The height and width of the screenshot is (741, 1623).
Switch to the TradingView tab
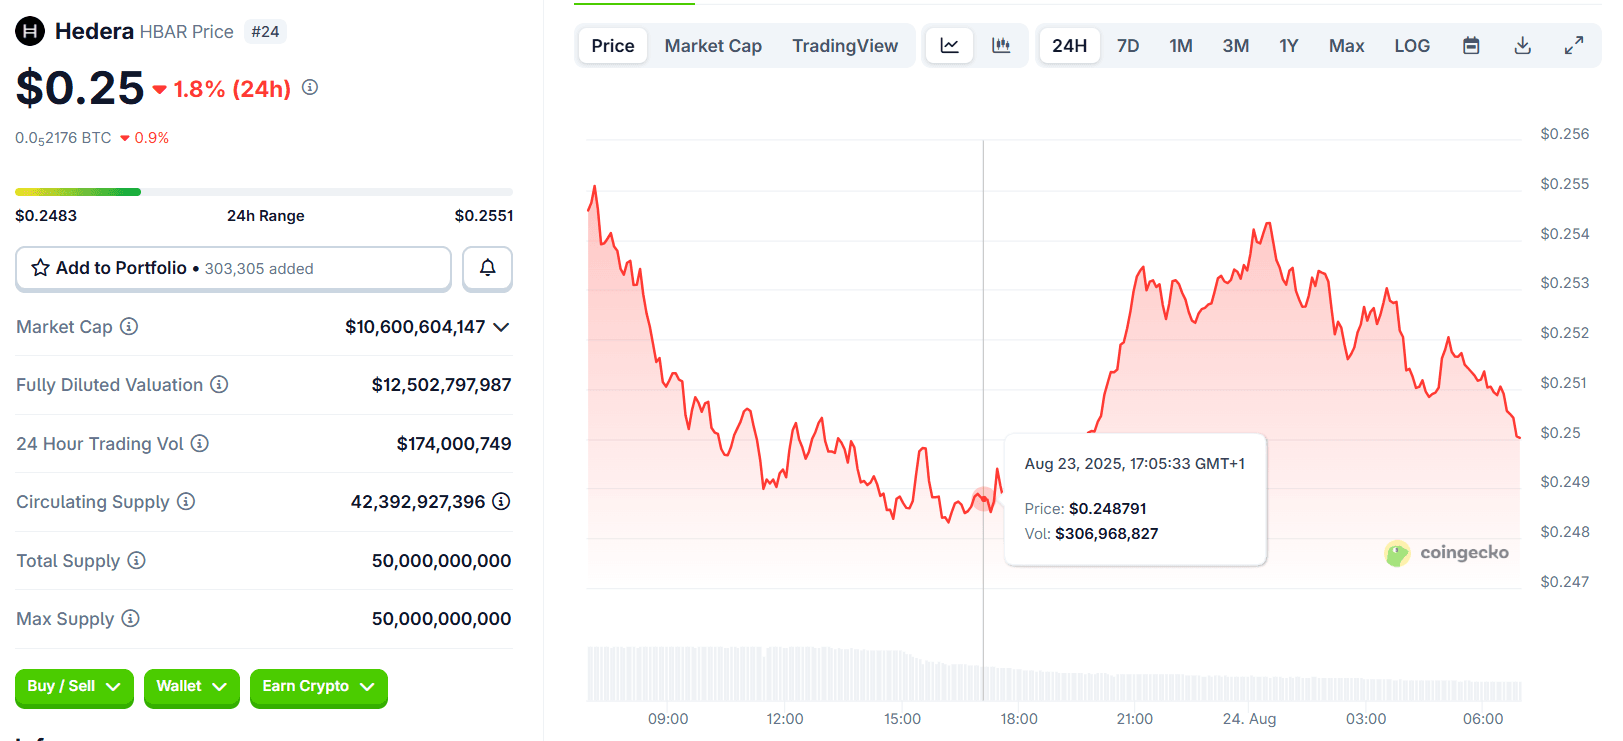click(845, 46)
